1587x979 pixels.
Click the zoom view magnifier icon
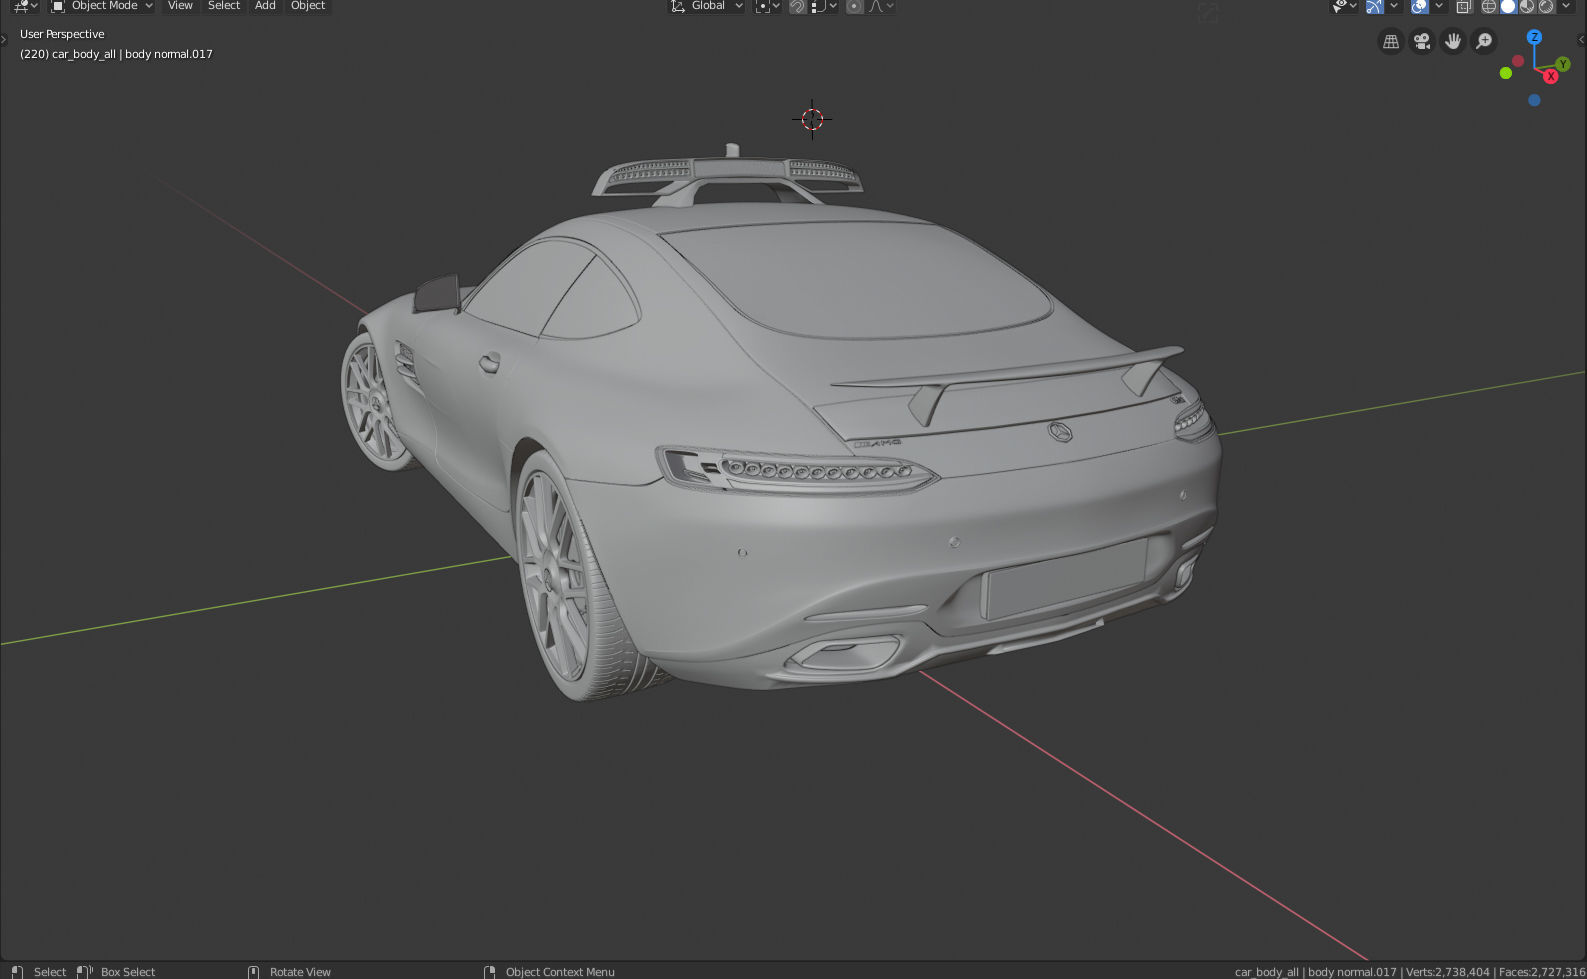click(1484, 41)
